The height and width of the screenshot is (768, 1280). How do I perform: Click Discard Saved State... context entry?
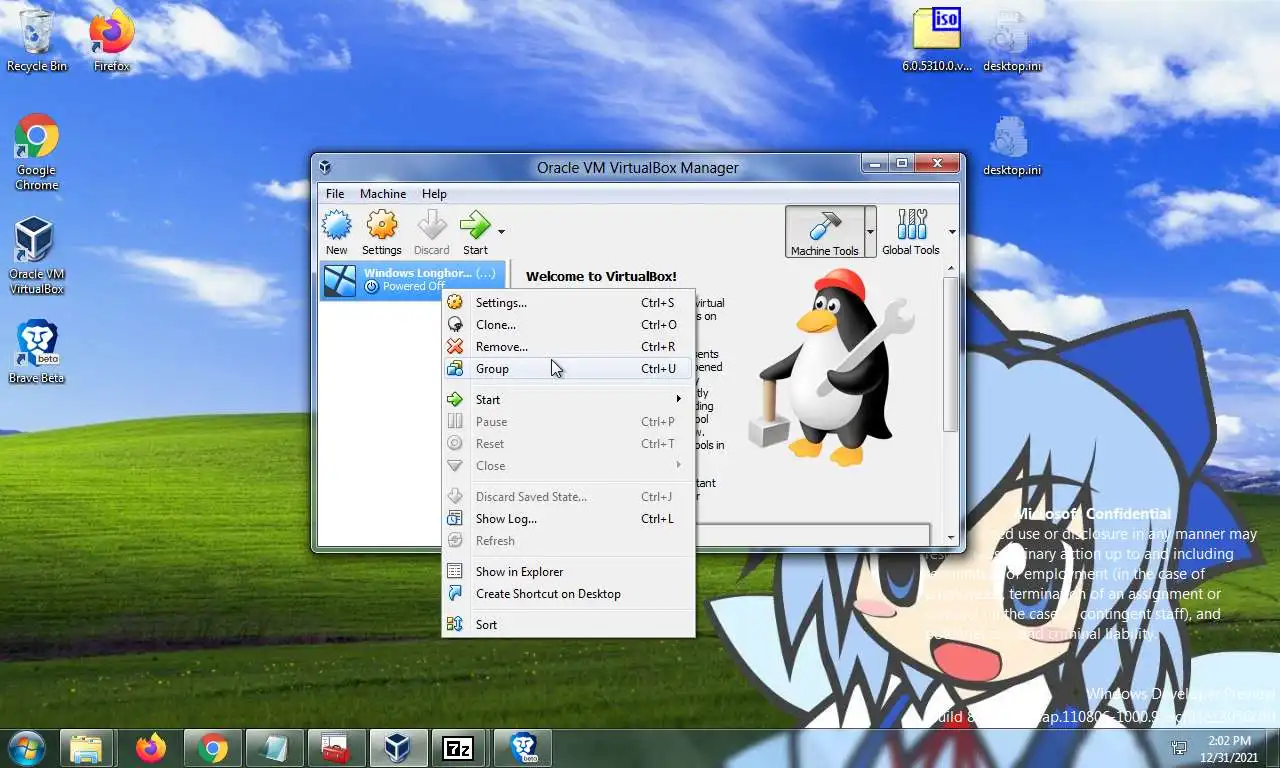coord(568,497)
